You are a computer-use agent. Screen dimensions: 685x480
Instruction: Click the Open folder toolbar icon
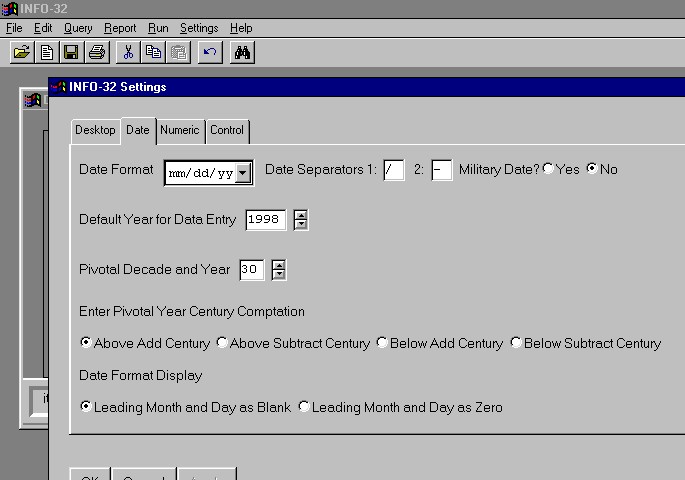(22, 52)
